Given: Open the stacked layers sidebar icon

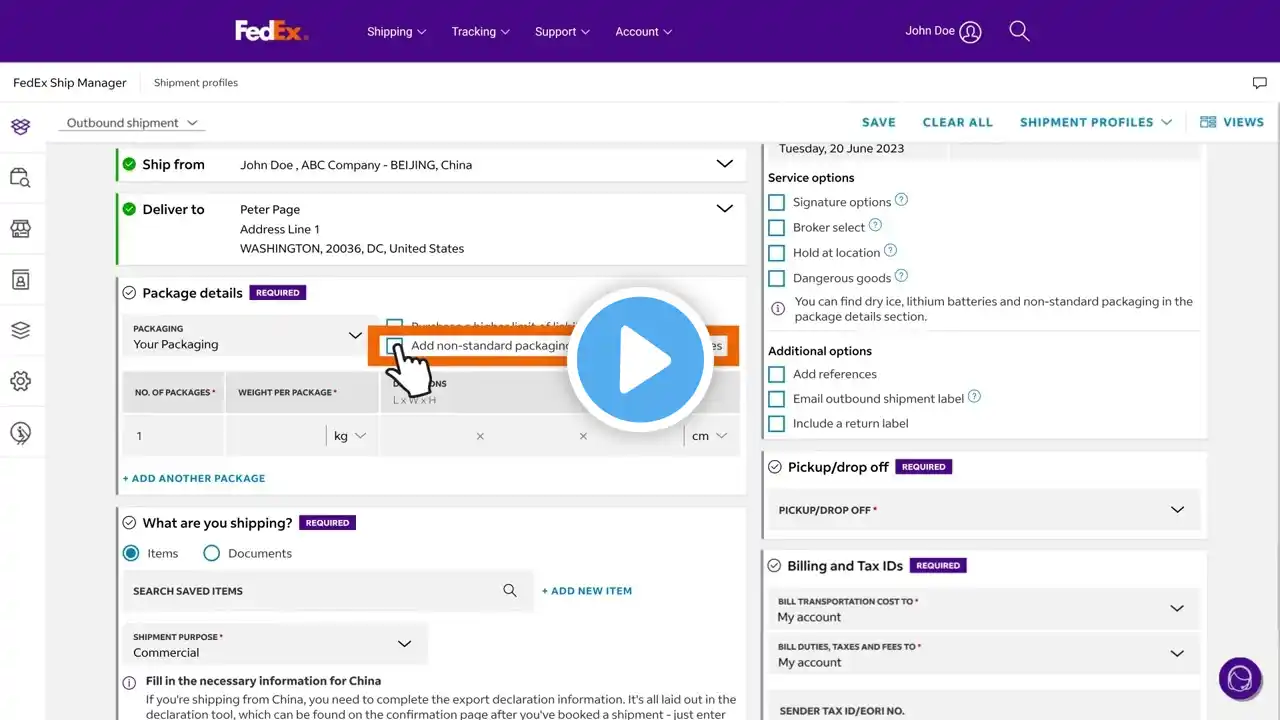Looking at the screenshot, I should (21, 331).
